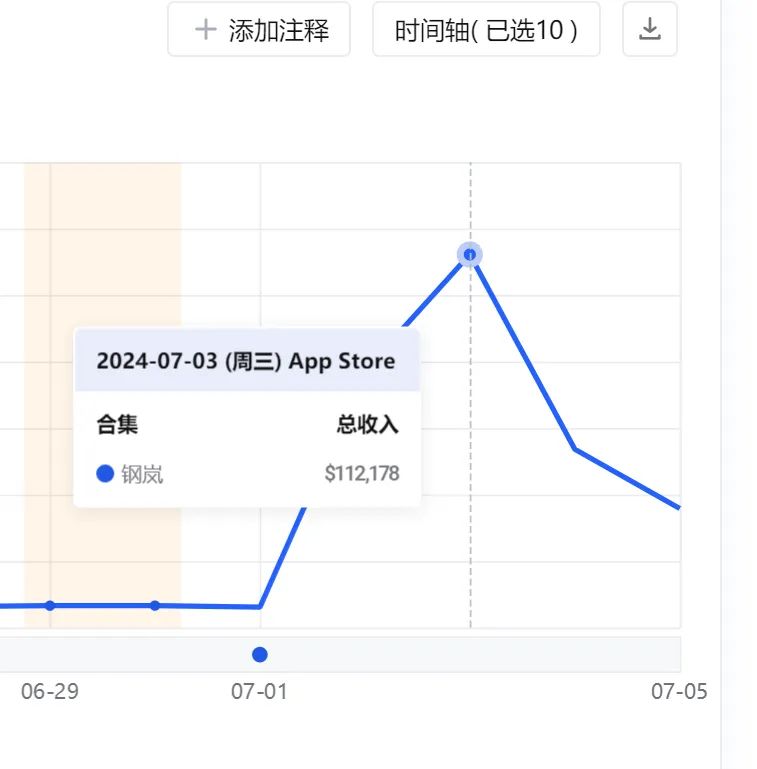Click the 07-01 x-axis date label
The image size is (757, 769).
[x=259, y=691]
